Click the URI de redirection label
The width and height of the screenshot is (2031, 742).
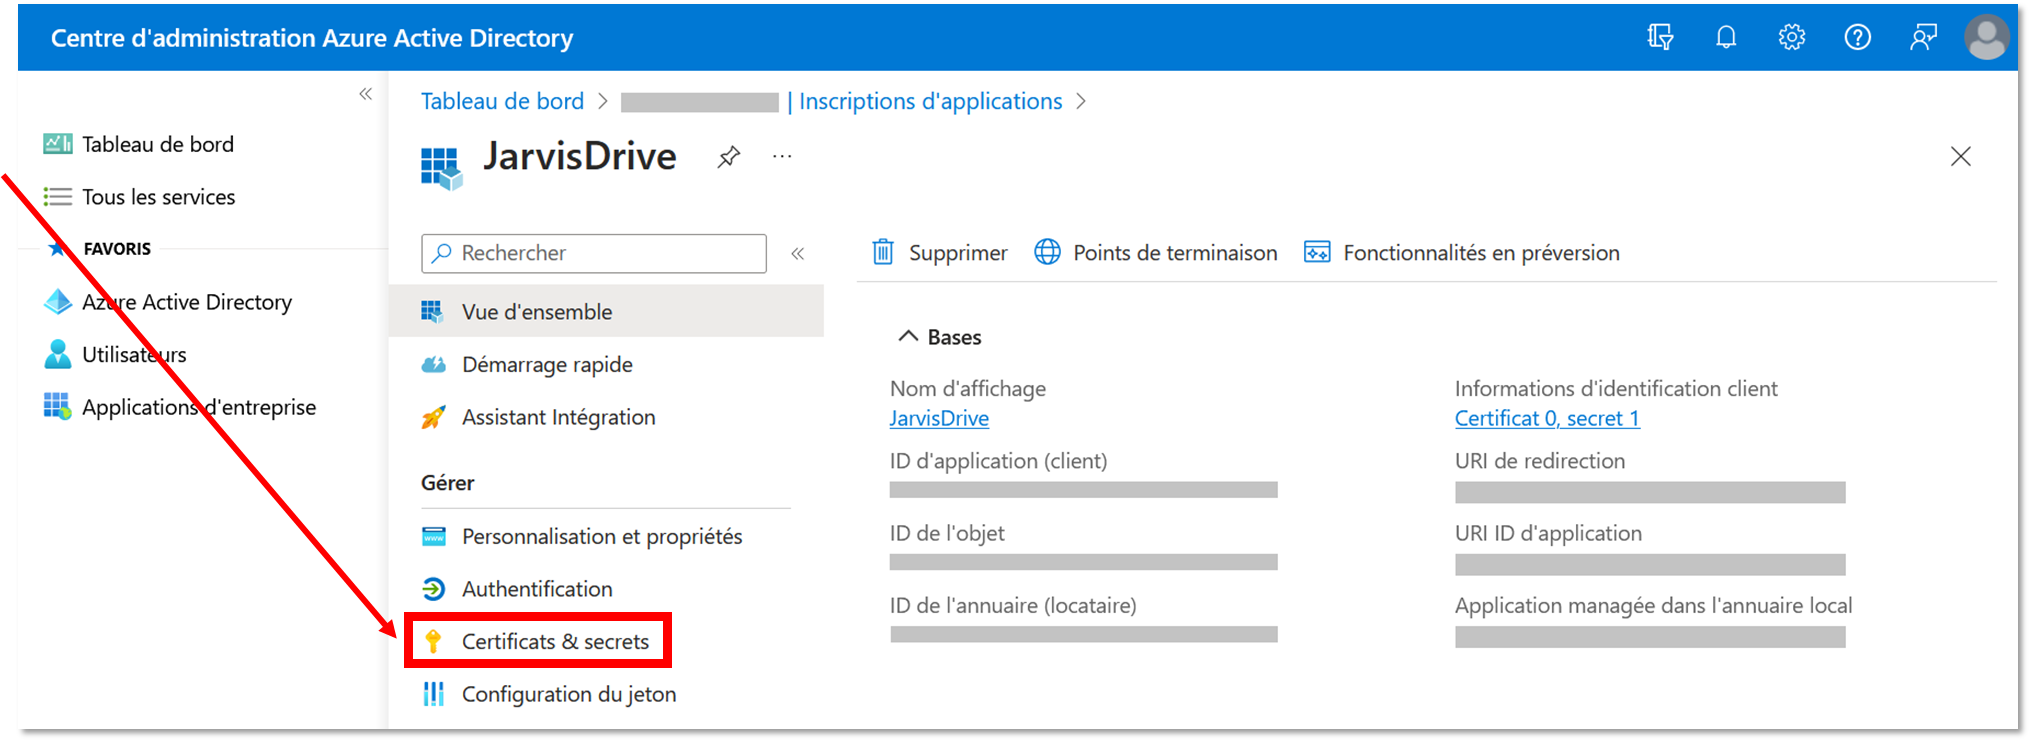point(1540,461)
